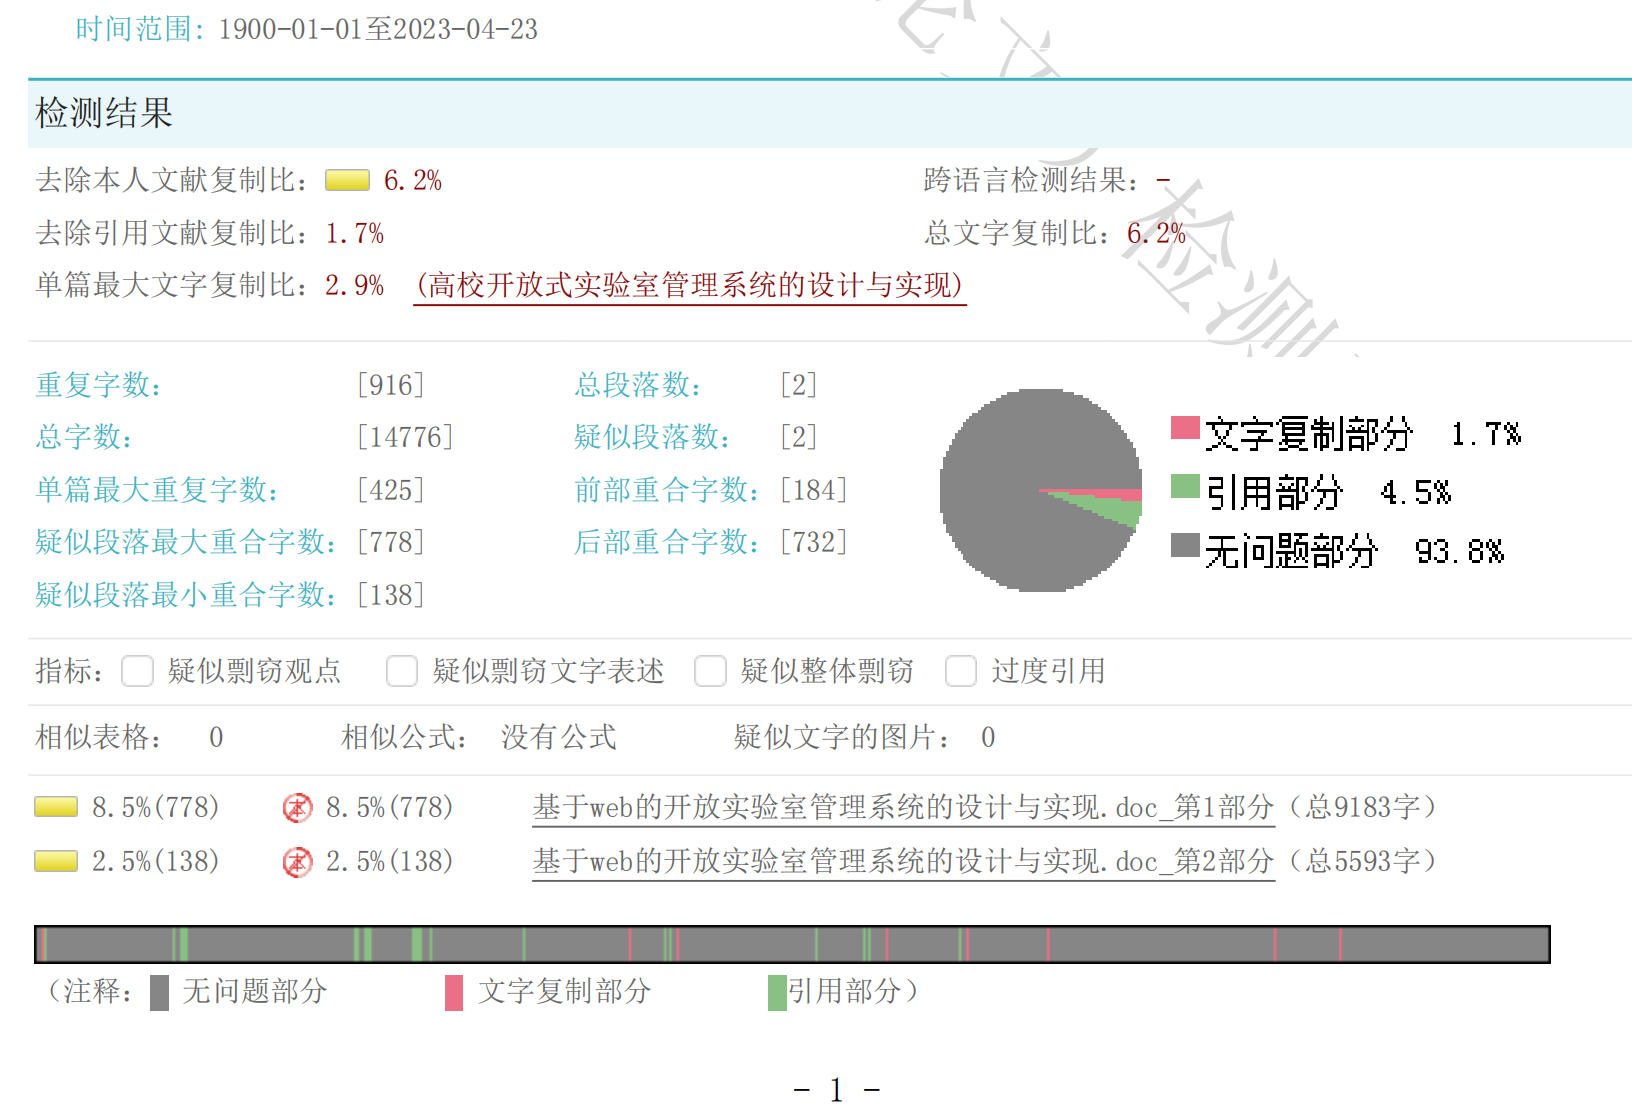Click the 去除引用文献复制比 1.7% value
Screen dimensions: 1632x1119
pos(354,233)
